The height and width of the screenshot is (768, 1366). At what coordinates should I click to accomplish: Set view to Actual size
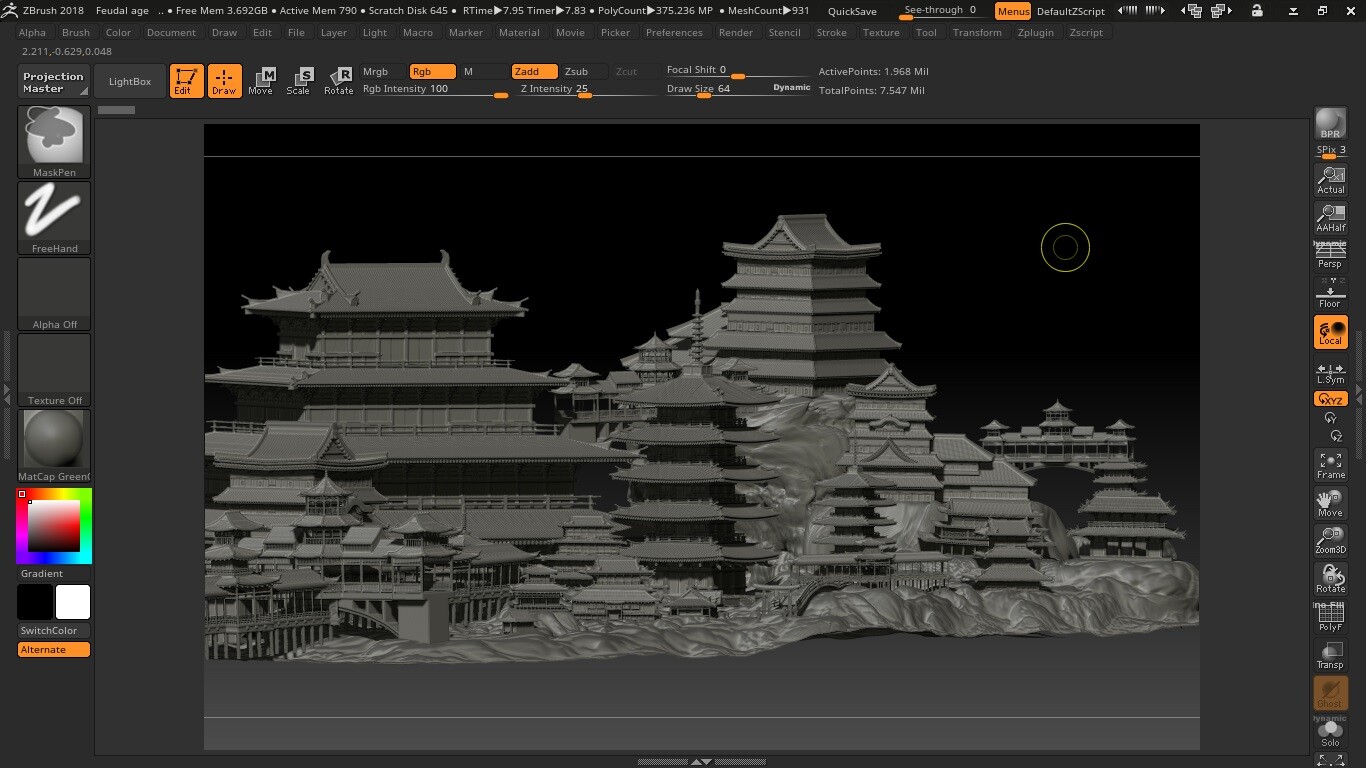[1330, 180]
